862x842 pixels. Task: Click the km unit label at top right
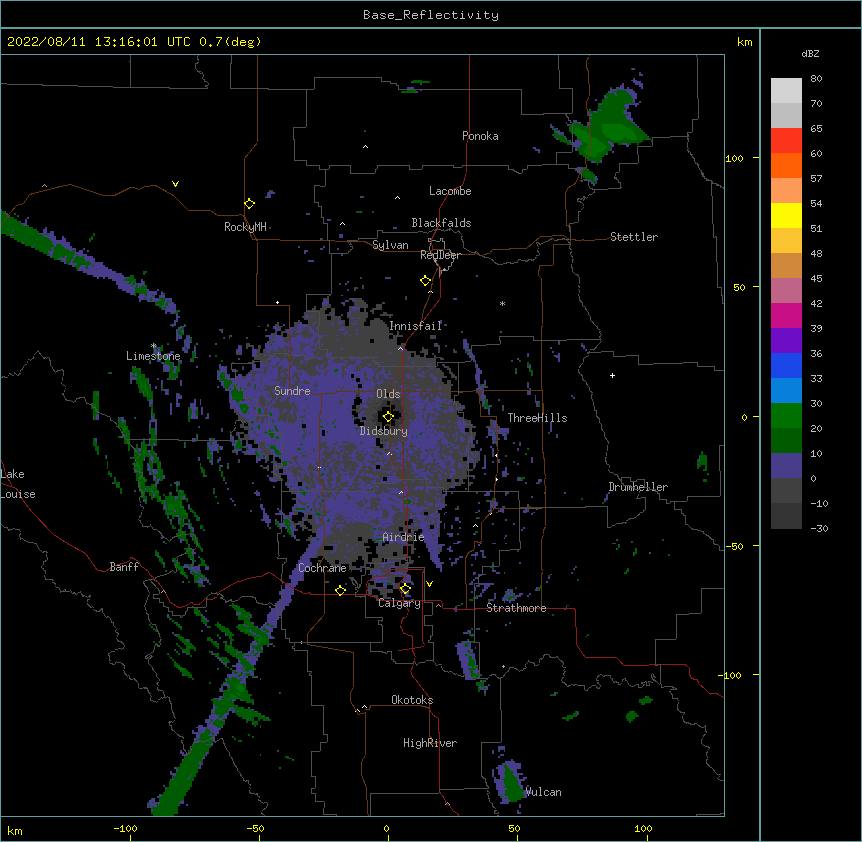coord(745,42)
